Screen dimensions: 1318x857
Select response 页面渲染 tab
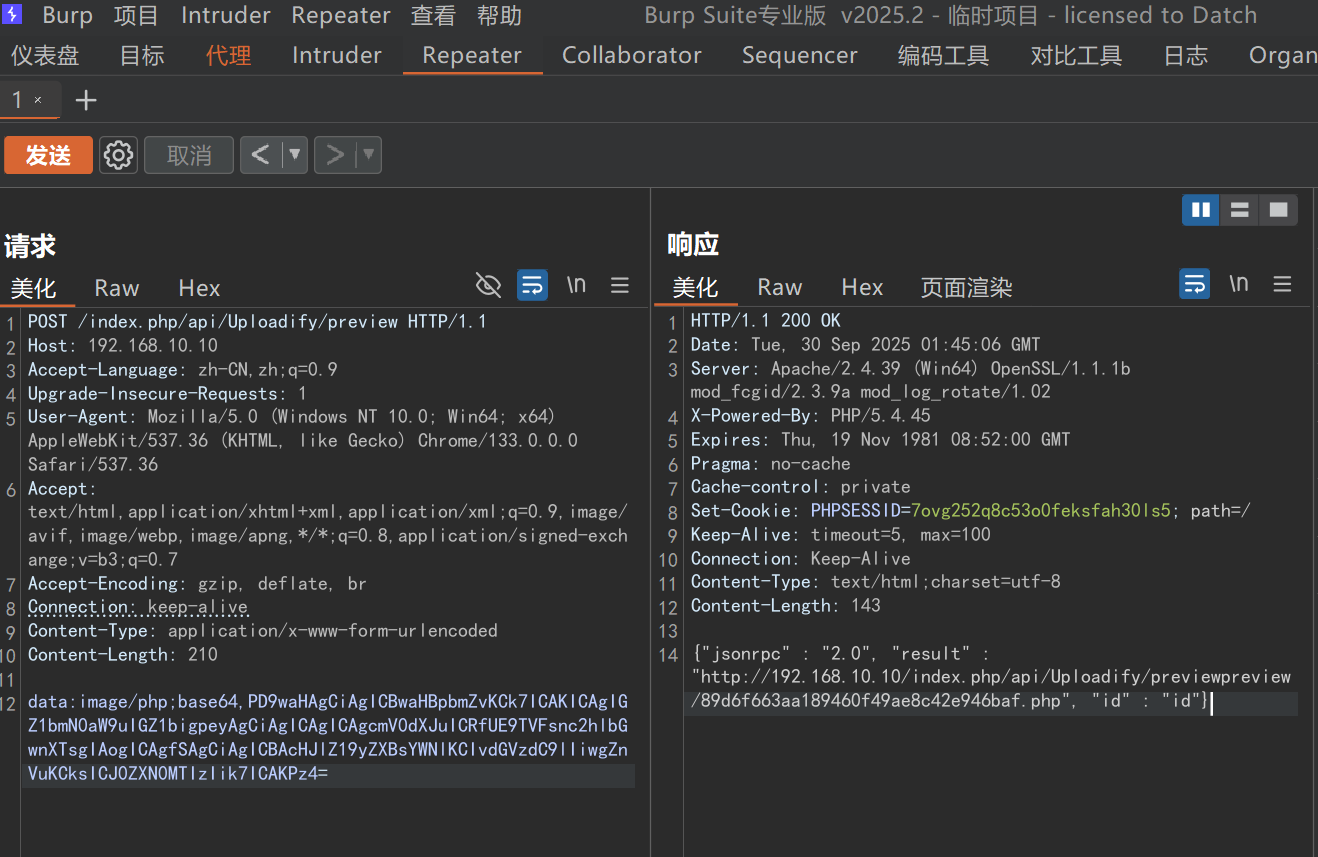click(x=966, y=287)
